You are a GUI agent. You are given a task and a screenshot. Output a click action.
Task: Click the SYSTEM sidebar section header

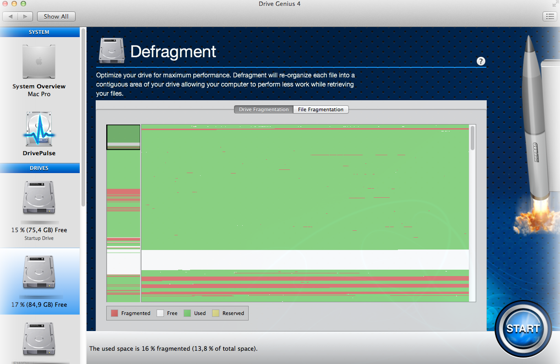click(x=40, y=32)
